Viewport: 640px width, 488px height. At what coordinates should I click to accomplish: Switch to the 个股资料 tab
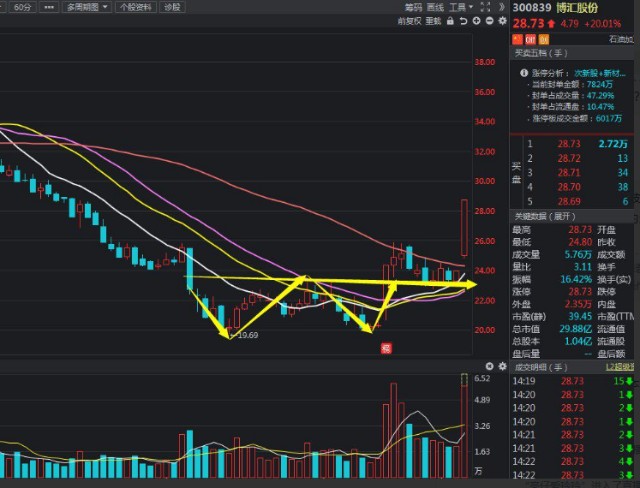[136, 7]
